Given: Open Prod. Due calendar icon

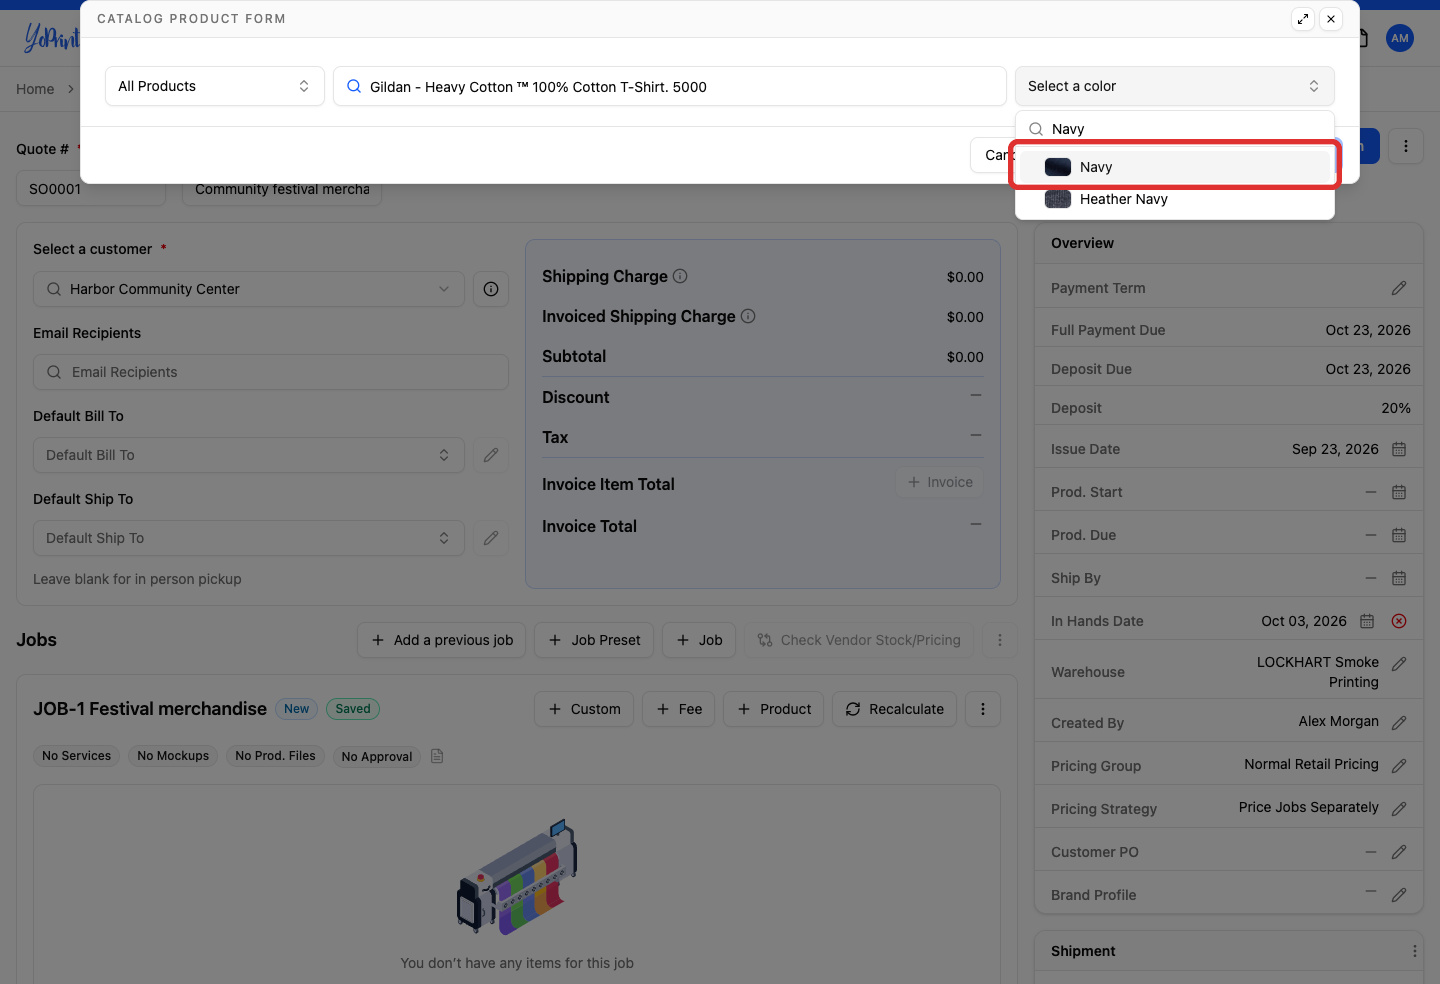Looking at the screenshot, I should (1399, 535).
